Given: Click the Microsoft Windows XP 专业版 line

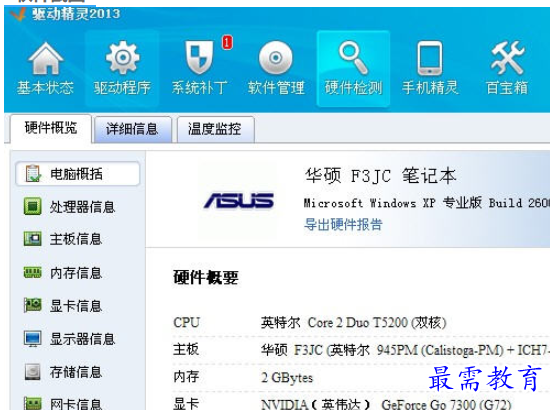Looking at the screenshot, I should 427,202.
